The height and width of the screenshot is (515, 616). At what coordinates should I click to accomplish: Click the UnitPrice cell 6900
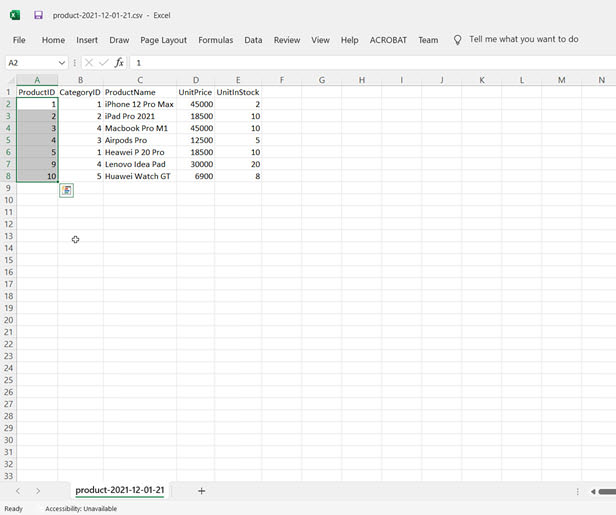coord(195,176)
